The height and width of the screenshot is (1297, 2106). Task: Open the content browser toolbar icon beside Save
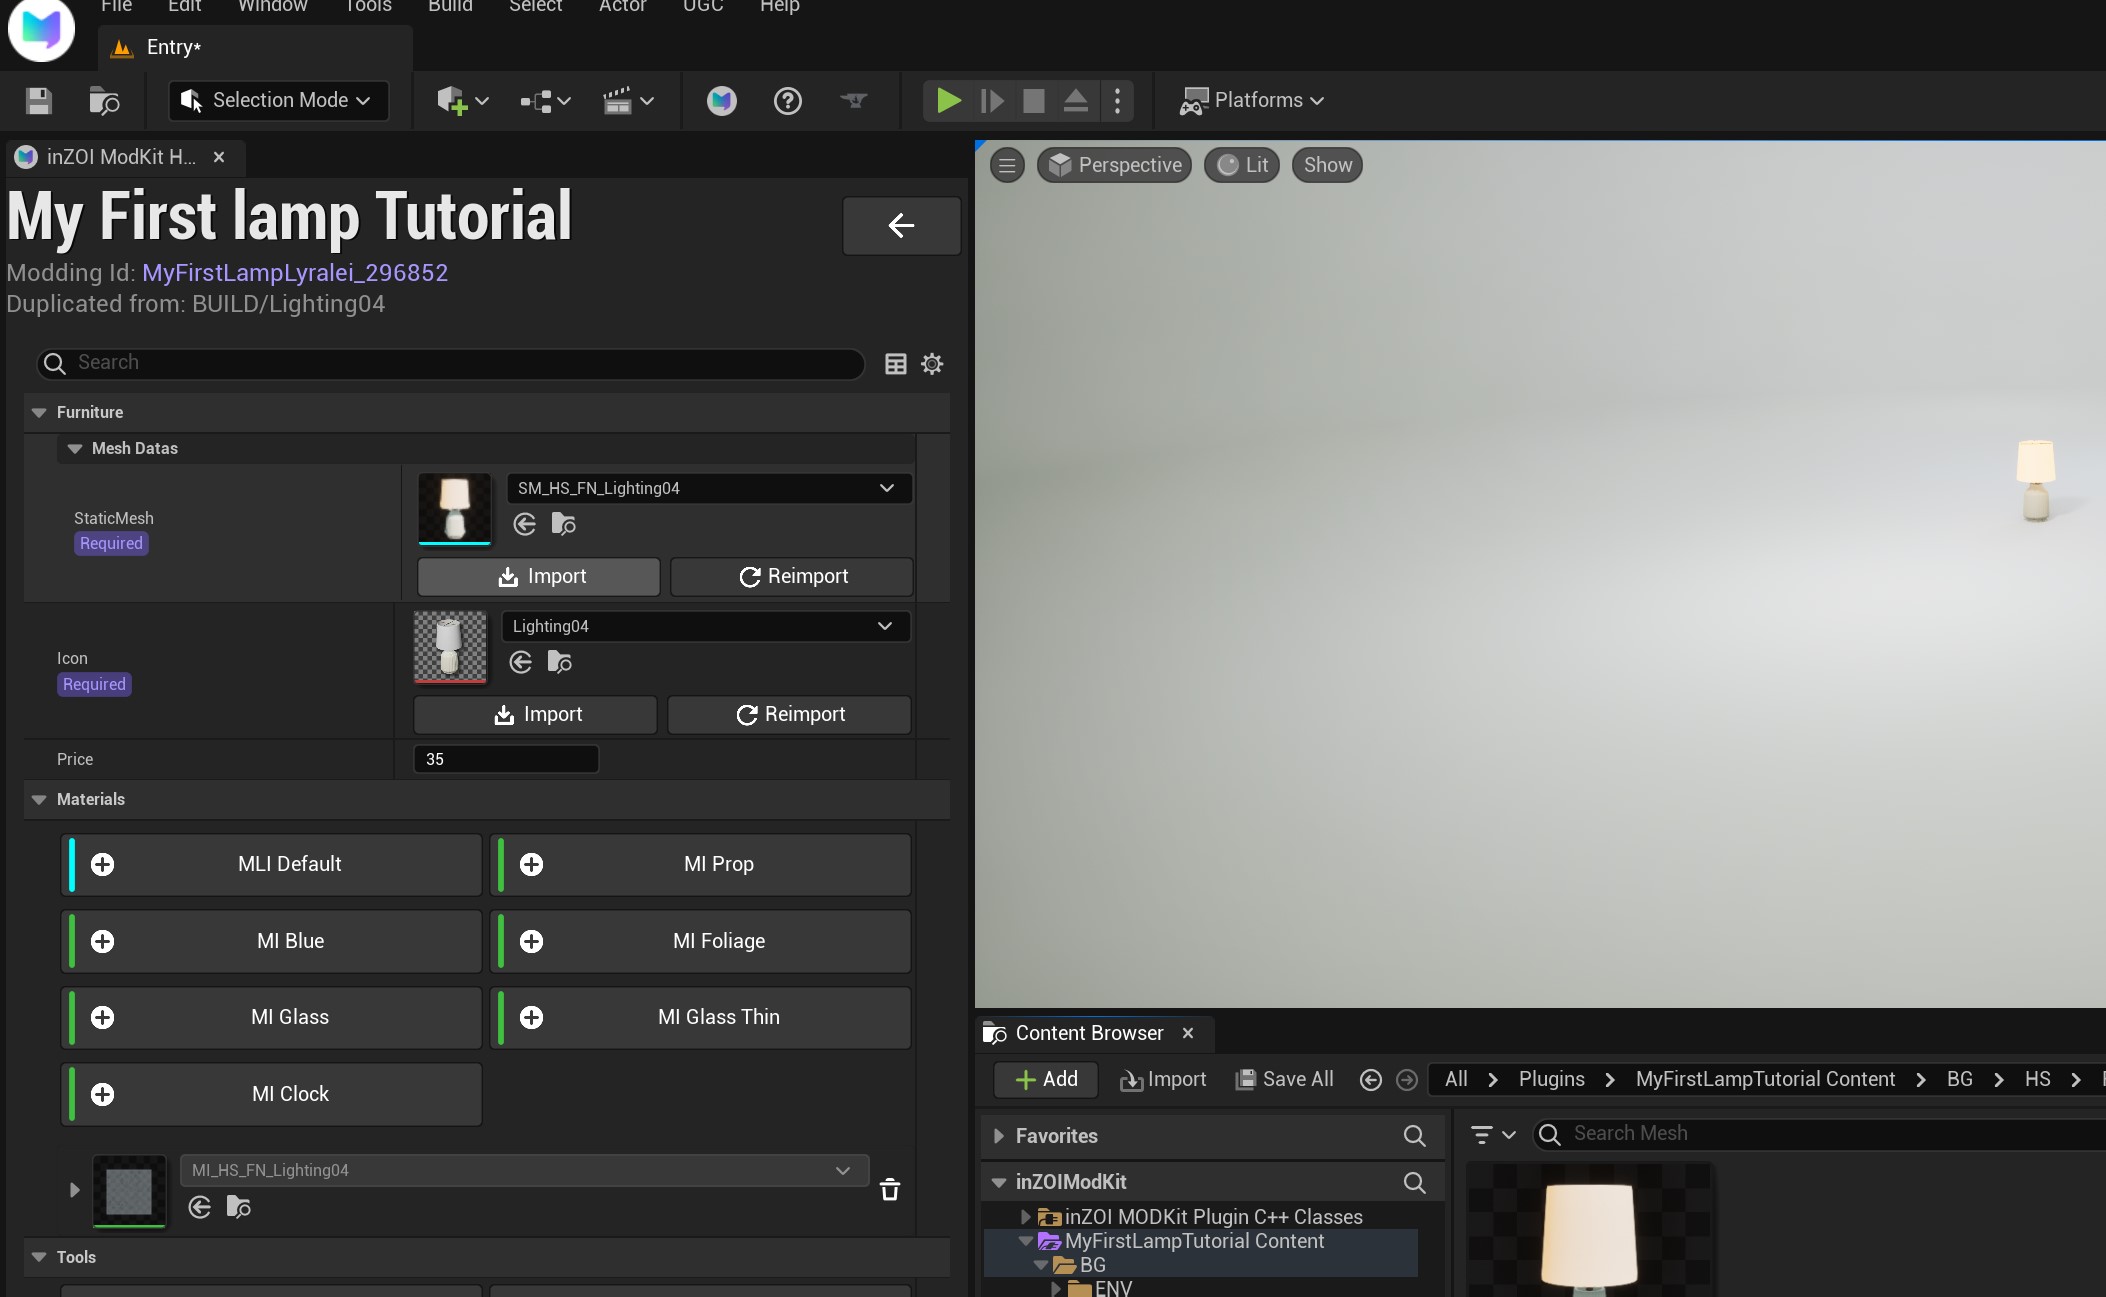[104, 100]
